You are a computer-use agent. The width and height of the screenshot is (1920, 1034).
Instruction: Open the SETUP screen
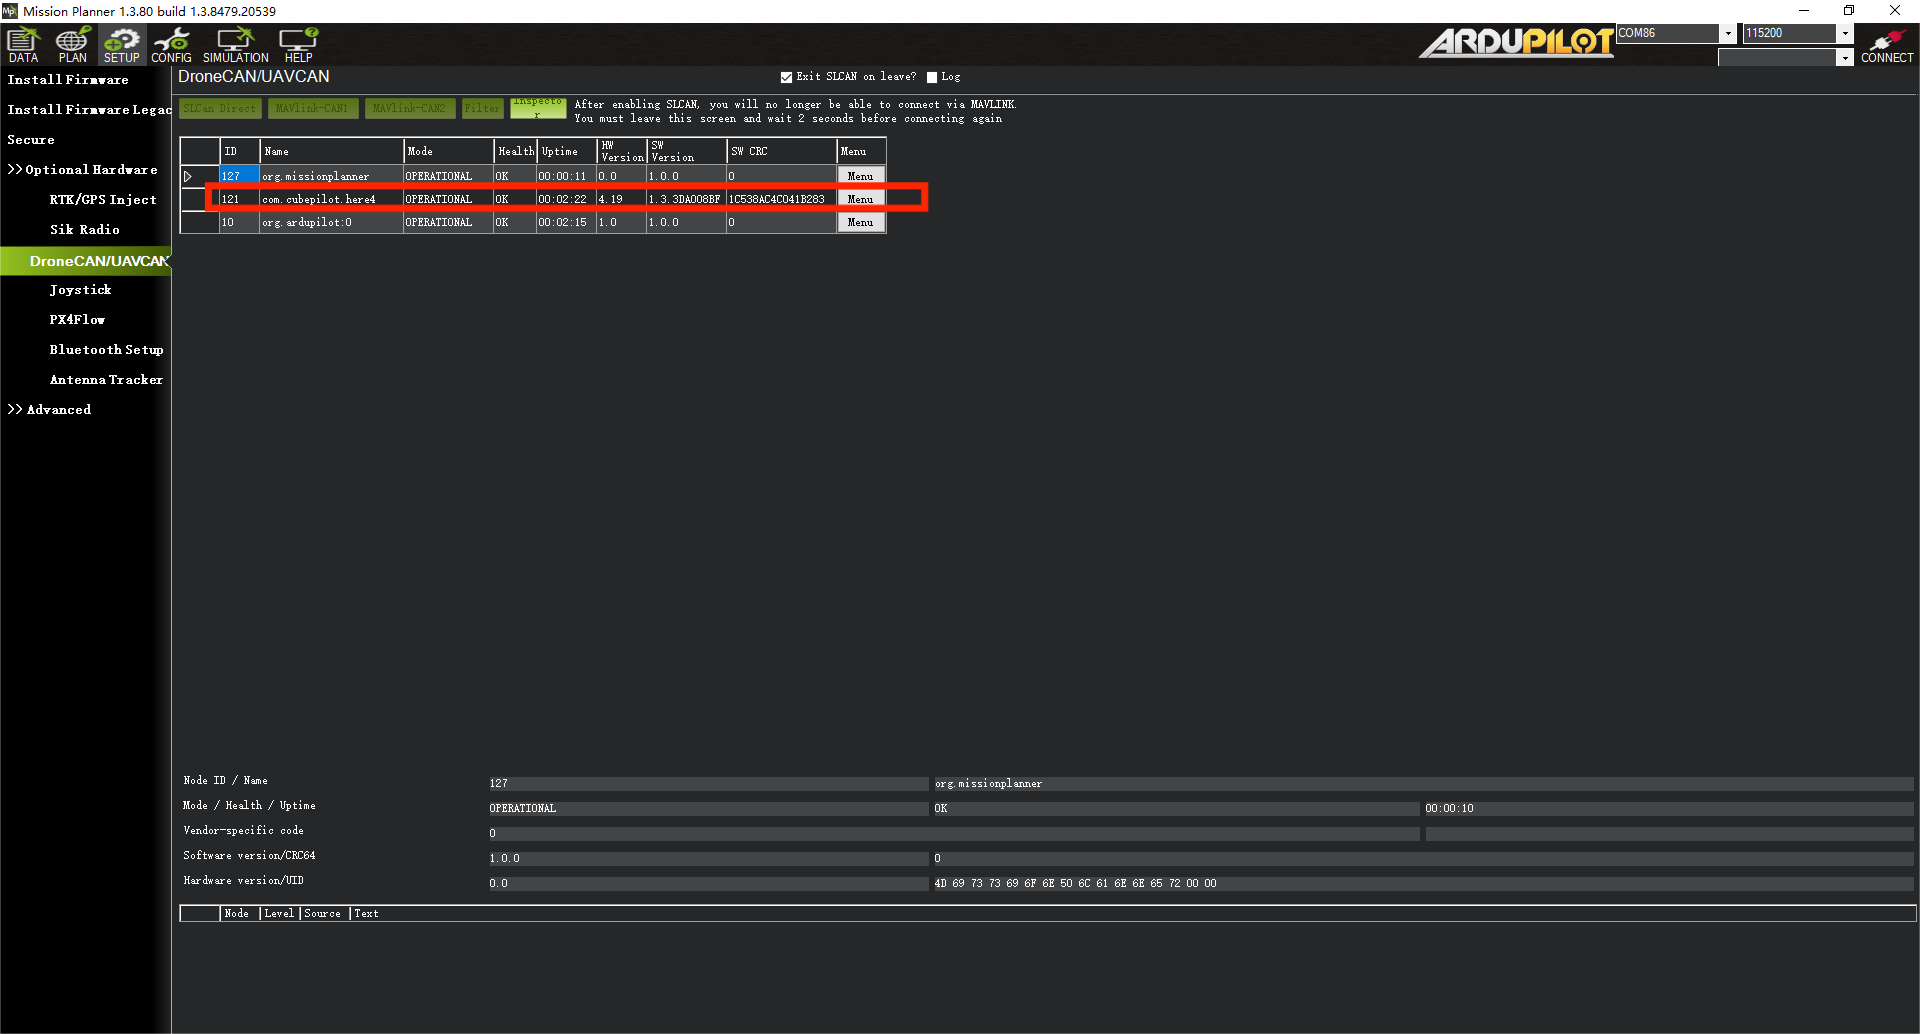coord(122,45)
